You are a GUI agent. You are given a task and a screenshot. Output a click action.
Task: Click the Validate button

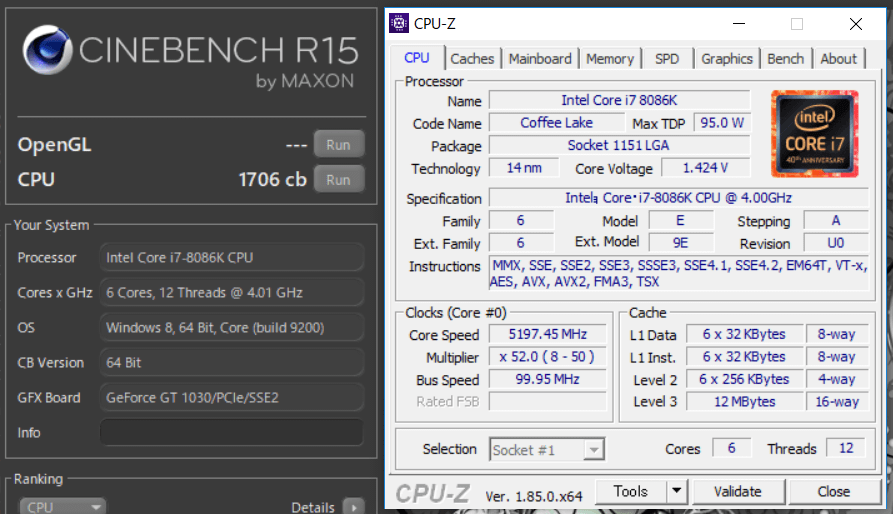[738, 491]
